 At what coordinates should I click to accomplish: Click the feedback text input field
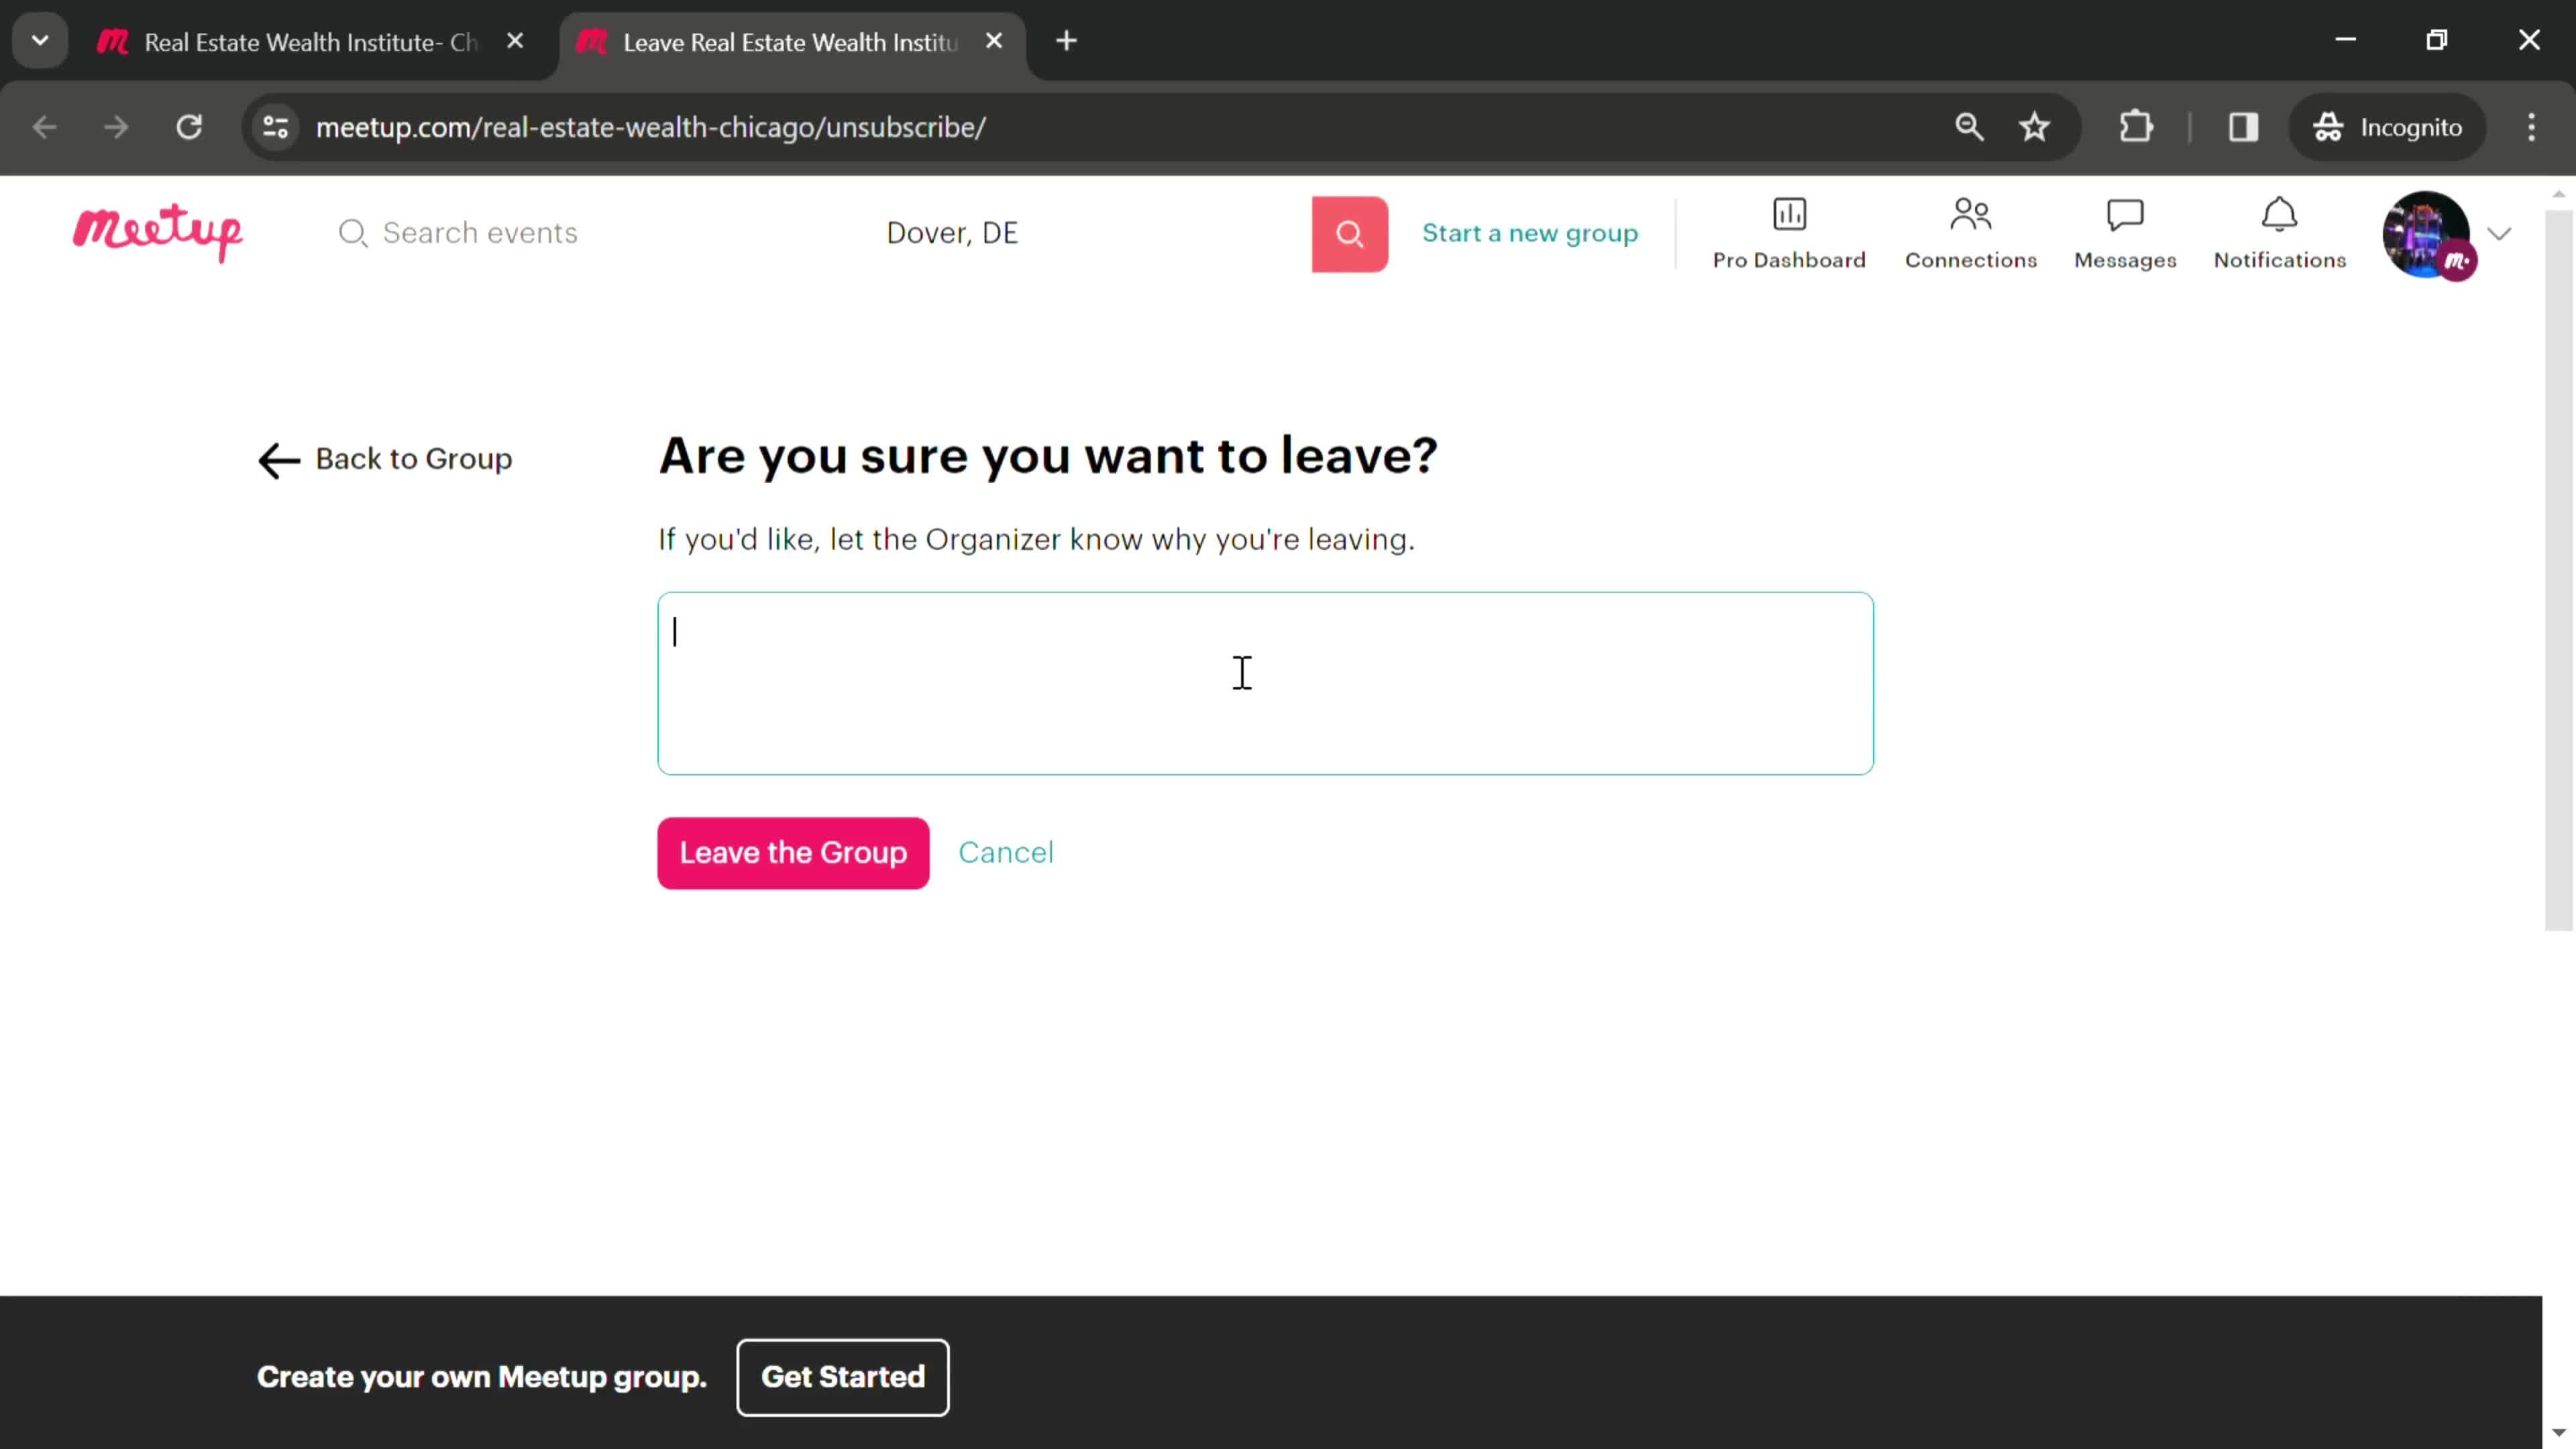click(x=1265, y=680)
